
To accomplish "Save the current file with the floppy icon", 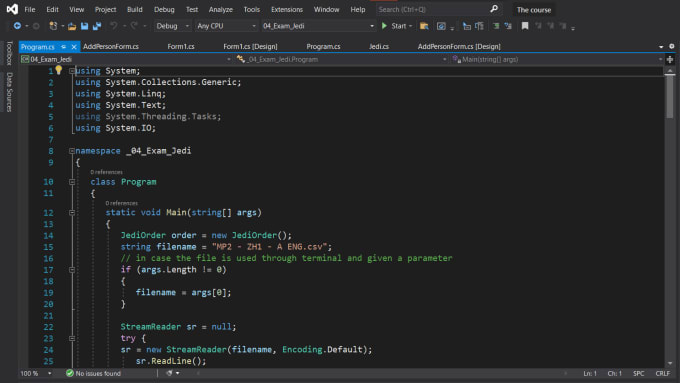I will coord(85,26).
